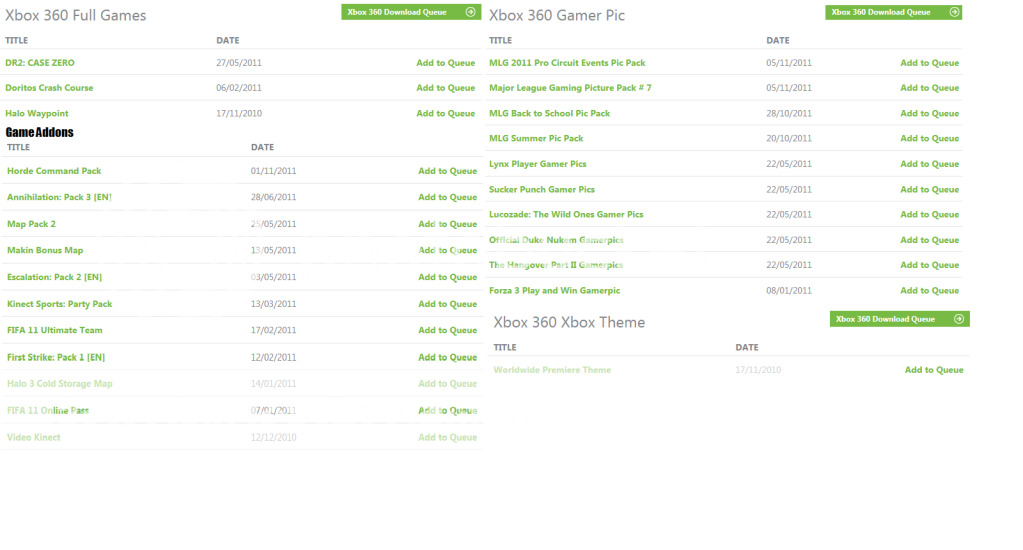This screenshot has height=550, width=1023.
Task: Open FIFA 11 Ultimate Team link
Action: point(55,330)
